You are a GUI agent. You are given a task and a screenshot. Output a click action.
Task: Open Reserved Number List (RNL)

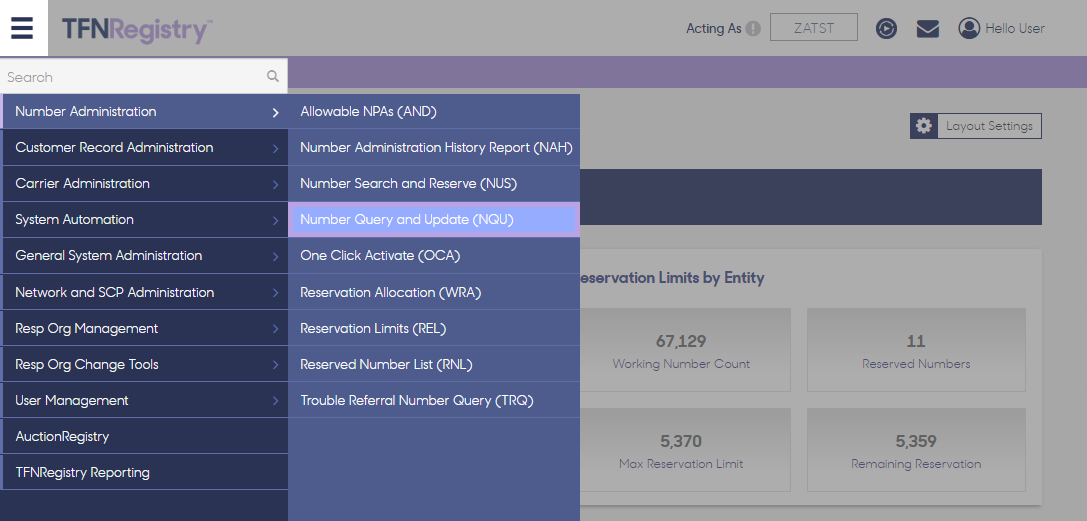(434, 364)
